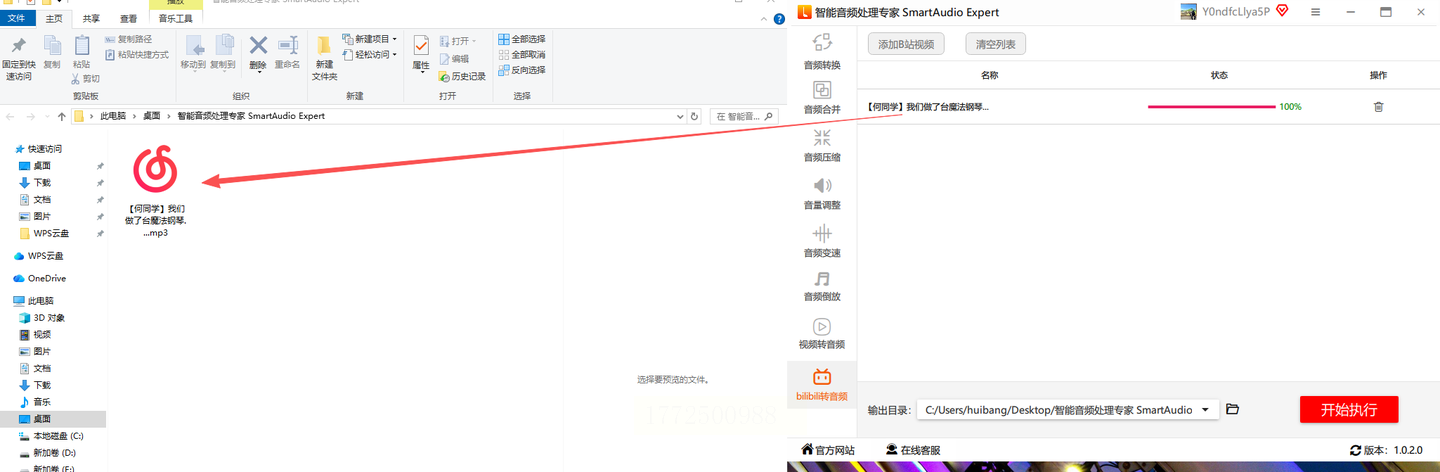Select WPS云盘 in navigation pane
The width and height of the screenshot is (1440, 472).
45,255
